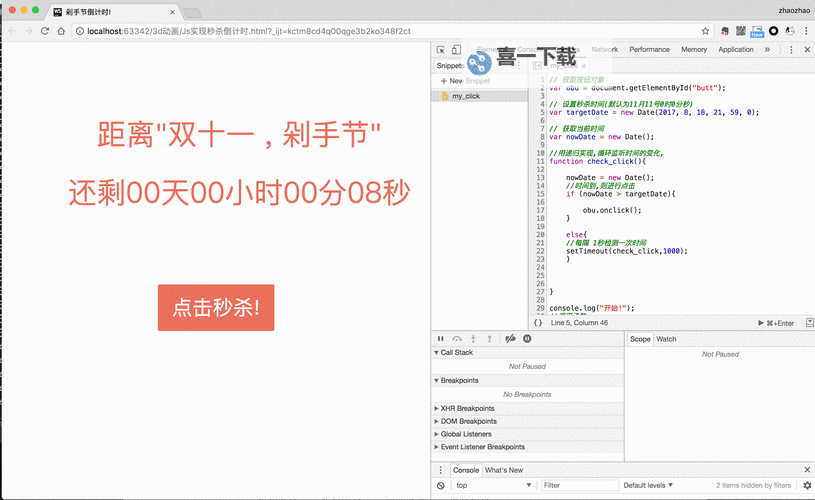Go to browser home page icon
The image size is (815, 500).
(61, 31)
